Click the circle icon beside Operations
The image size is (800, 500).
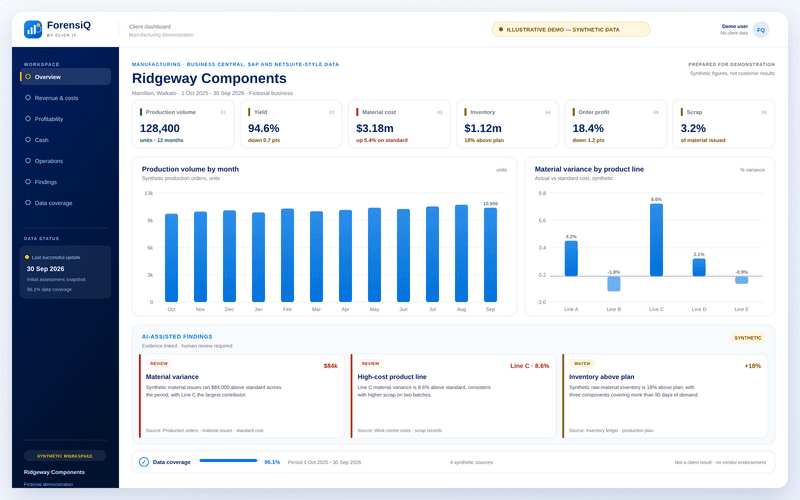click(28, 160)
